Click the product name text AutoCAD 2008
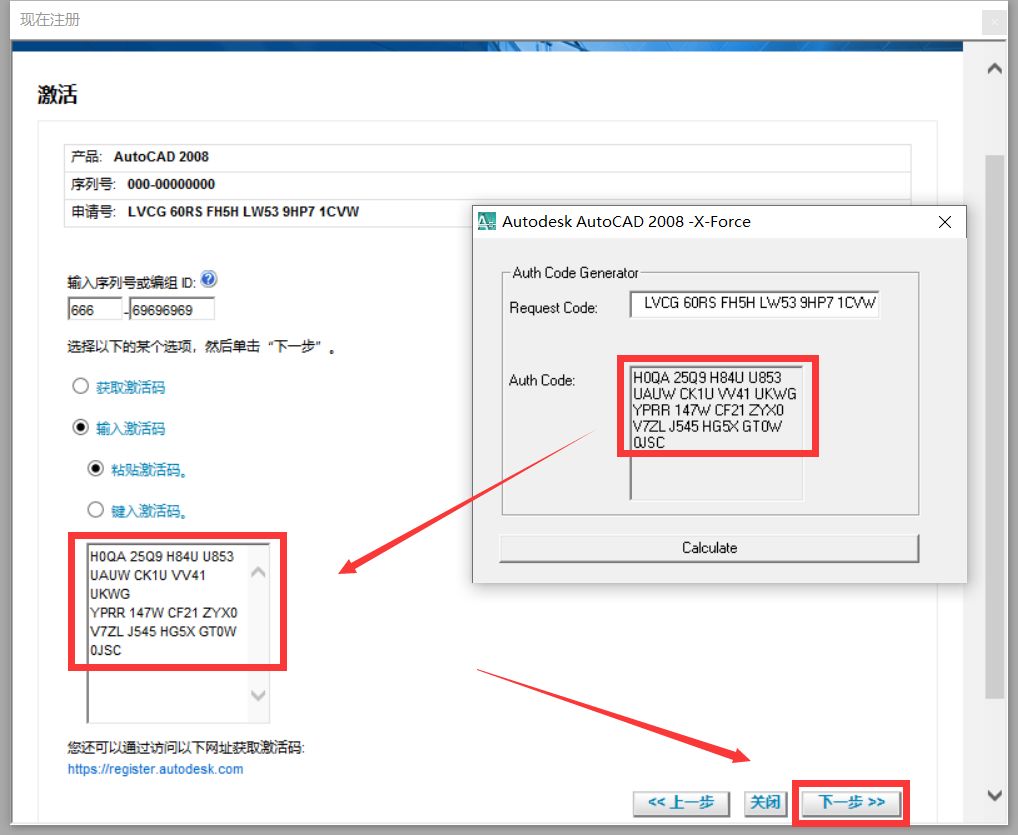 (x=161, y=156)
